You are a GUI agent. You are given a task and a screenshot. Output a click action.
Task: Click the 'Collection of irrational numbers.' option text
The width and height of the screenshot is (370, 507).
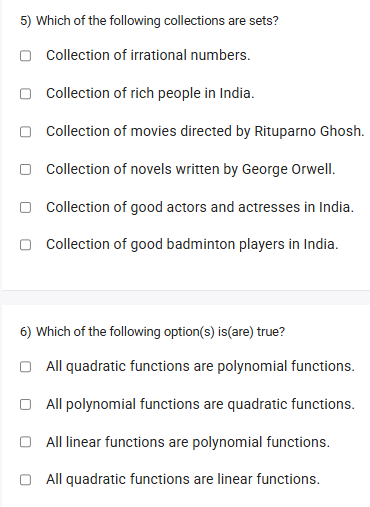148,55
